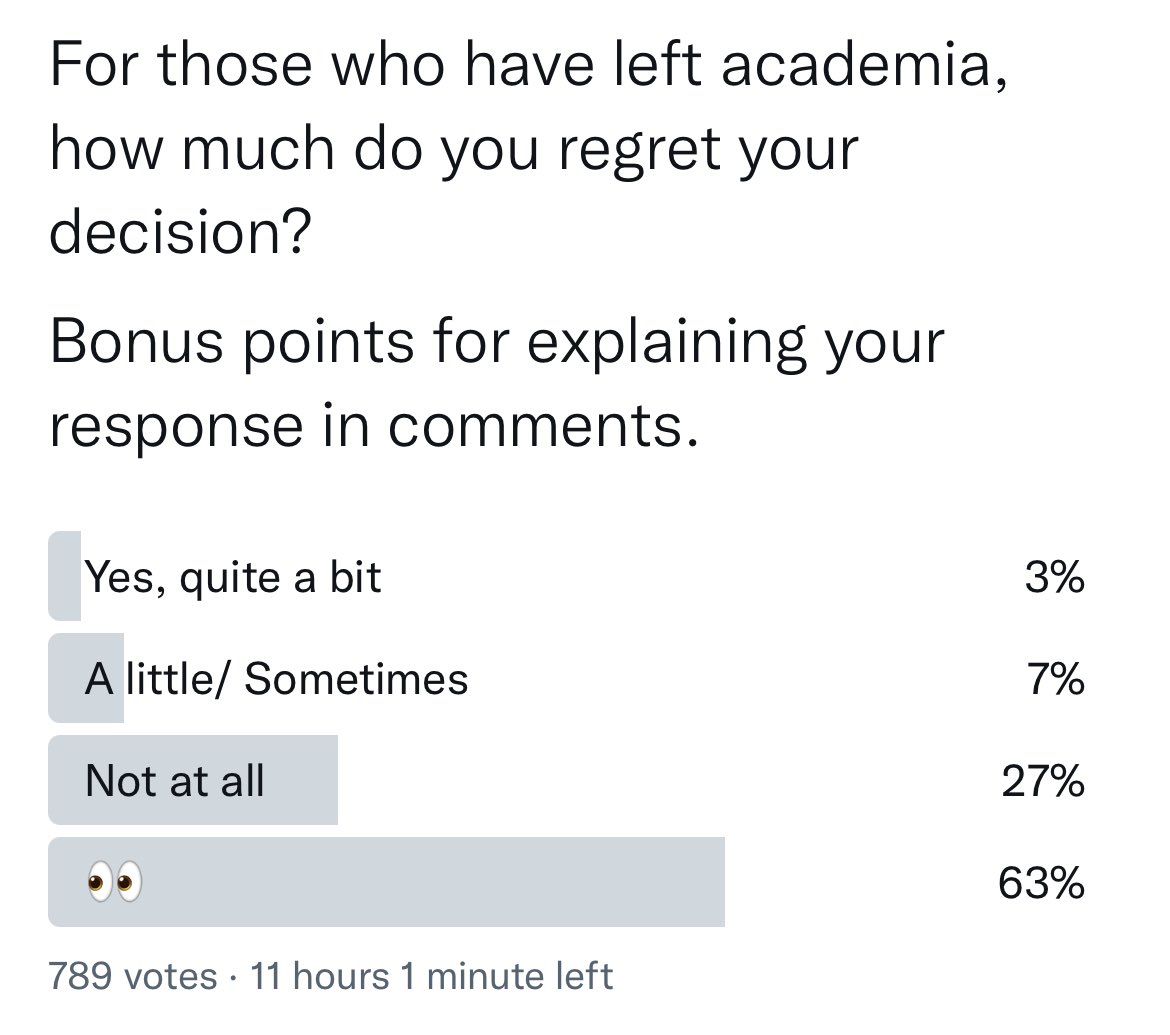1170x1035 pixels.
Task: Click the 3% result value
Action: pyautogui.click(x=1054, y=577)
